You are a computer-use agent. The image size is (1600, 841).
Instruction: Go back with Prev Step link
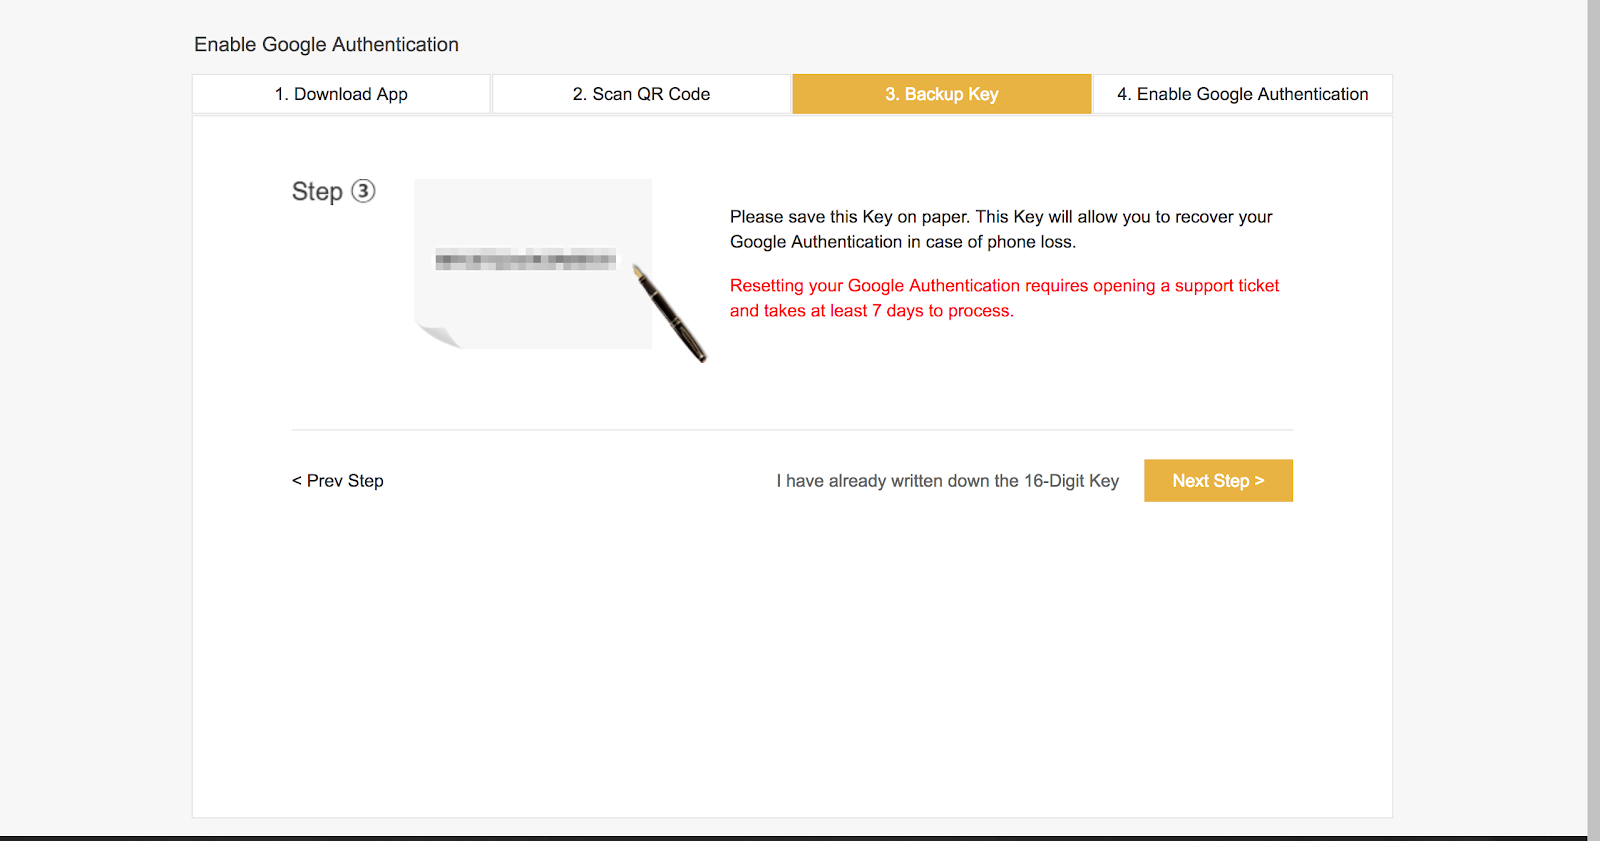click(x=338, y=481)
